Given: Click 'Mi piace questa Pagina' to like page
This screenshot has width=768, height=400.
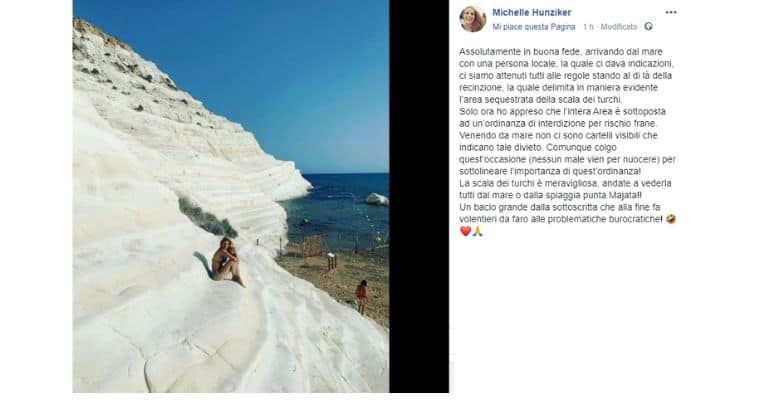Looking at the screenshot, I should (x=533, y=27).
